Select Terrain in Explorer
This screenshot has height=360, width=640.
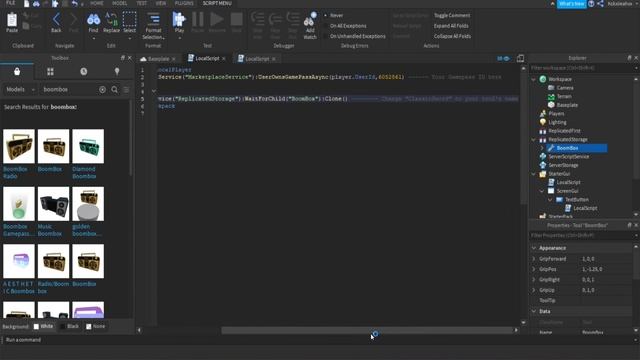click(x=564, y=96)
